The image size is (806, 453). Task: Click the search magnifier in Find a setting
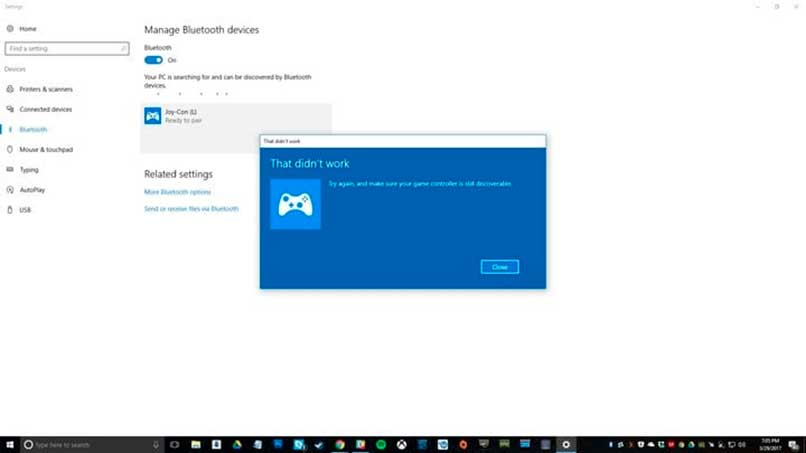(x=123, y=48)
